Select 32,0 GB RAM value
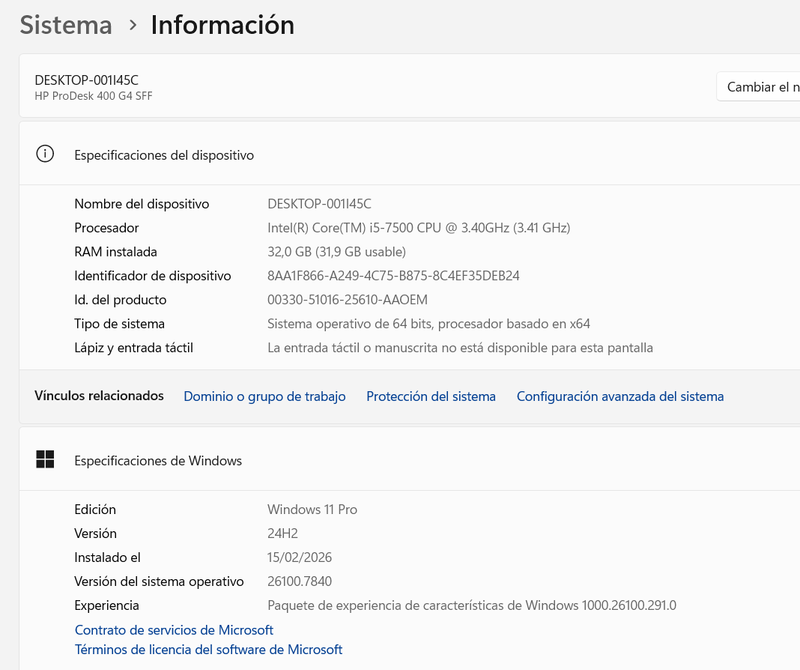The image size is (800, 670). tap(337, 252)
